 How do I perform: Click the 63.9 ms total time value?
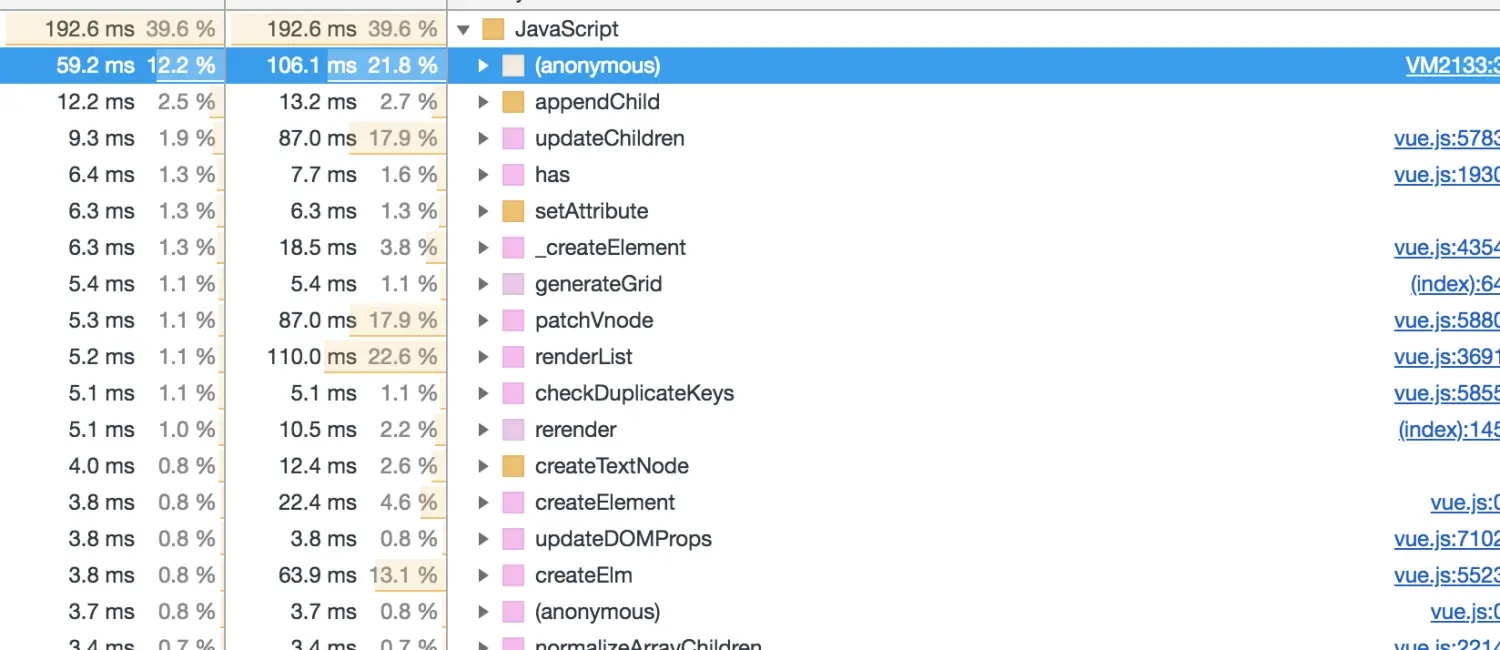317,576
